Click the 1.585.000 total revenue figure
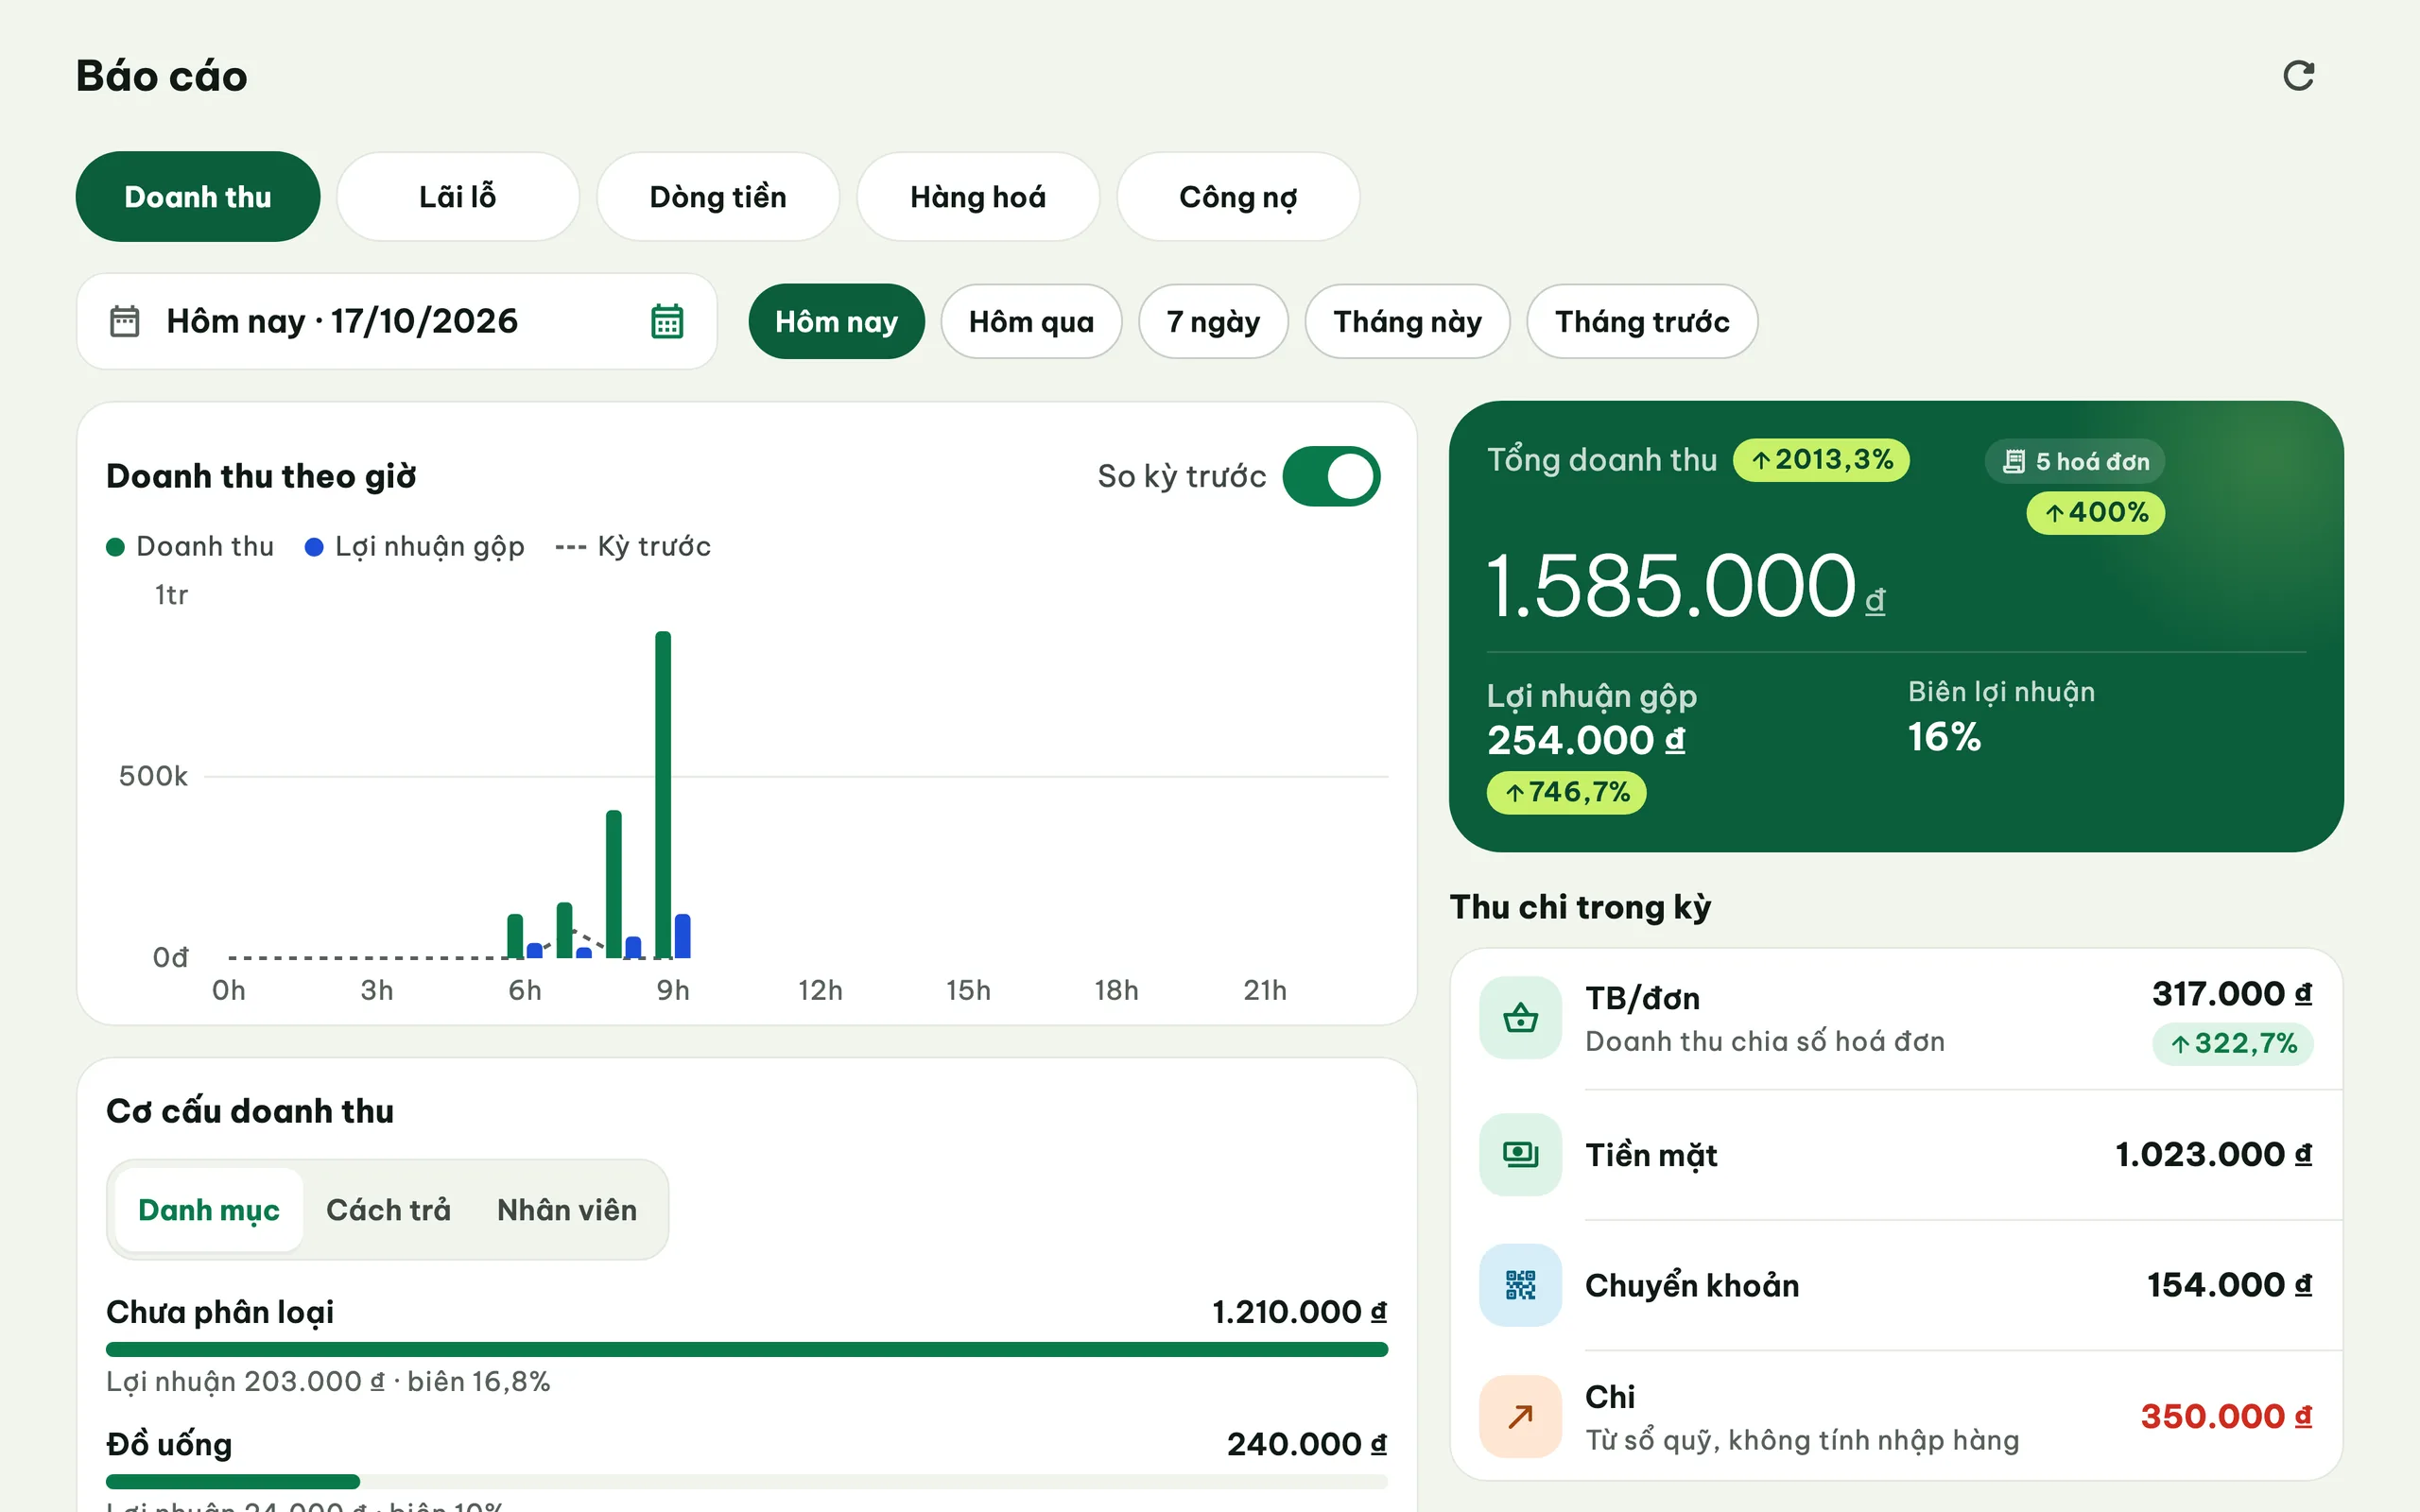The height and width of the screenshot is (1512, 2420). (x=1686, y=586)
